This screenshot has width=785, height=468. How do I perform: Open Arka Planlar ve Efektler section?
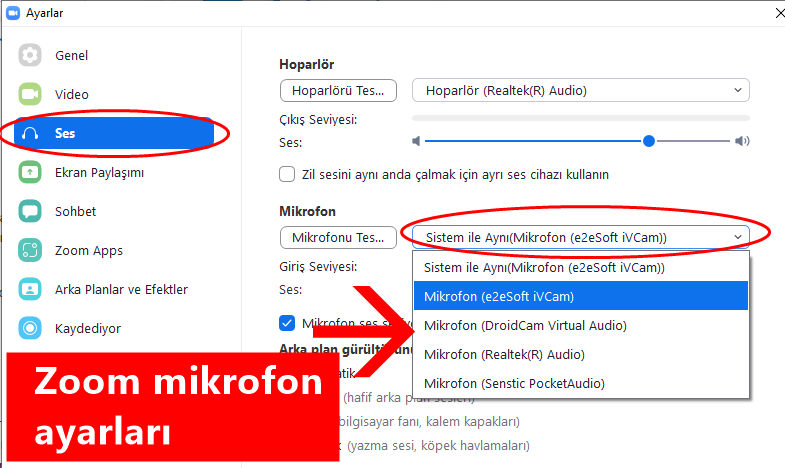121,290
